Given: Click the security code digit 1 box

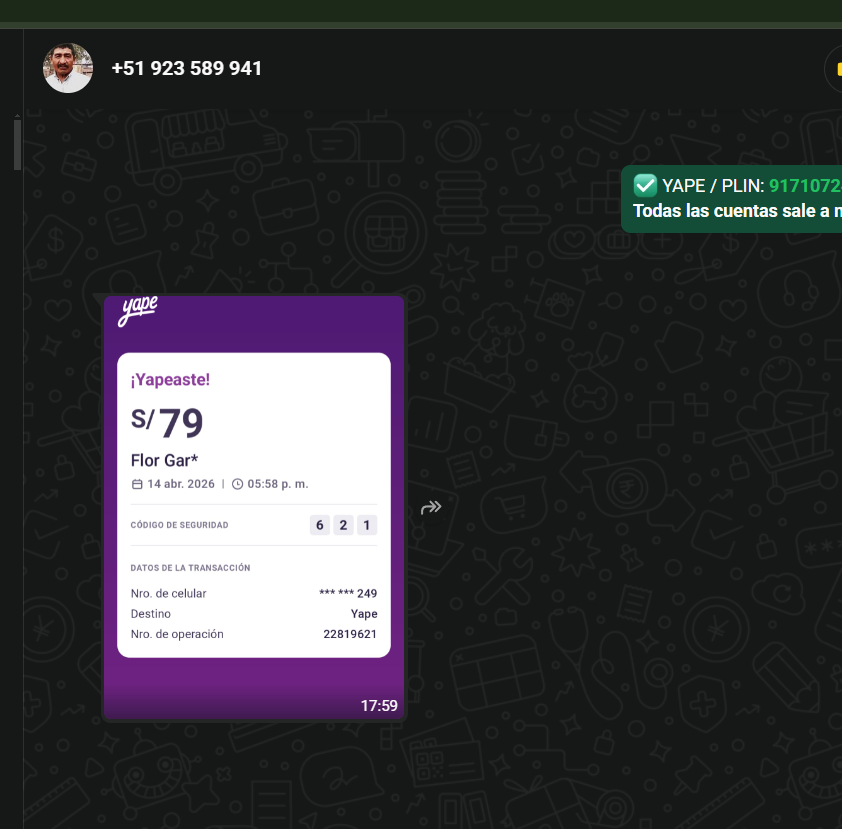Looking at the screenshot, I should [367, 525].
